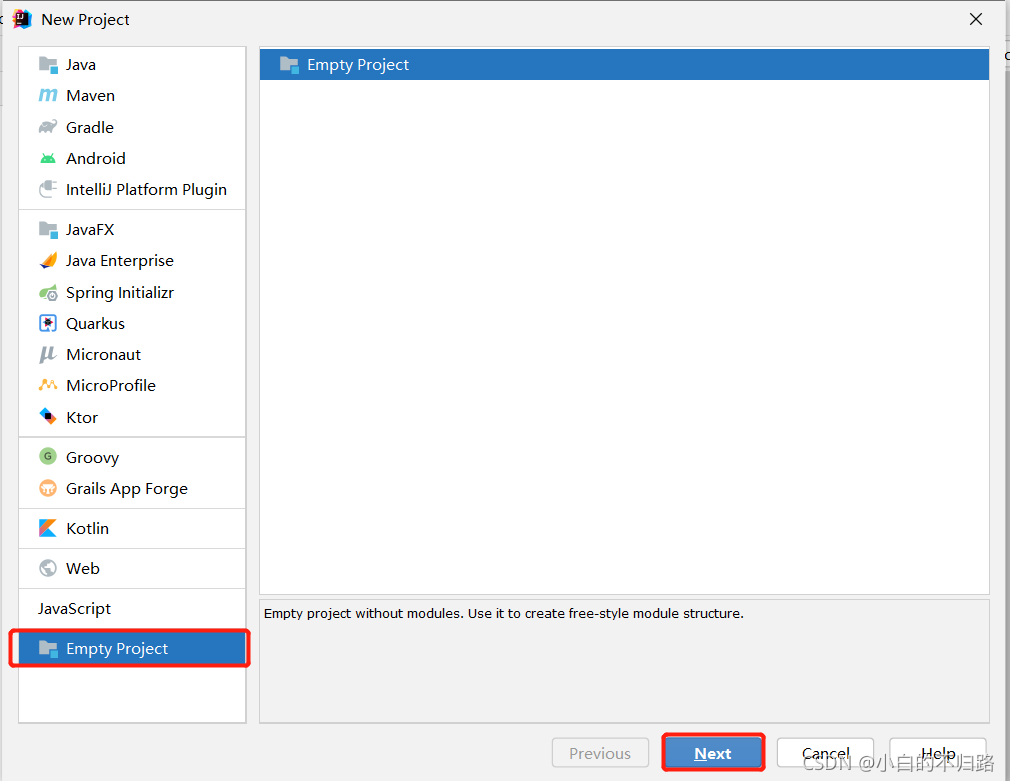This screenshot has width=1010, height=781.
Task: Click Next to continue
Action: [713, 753]
